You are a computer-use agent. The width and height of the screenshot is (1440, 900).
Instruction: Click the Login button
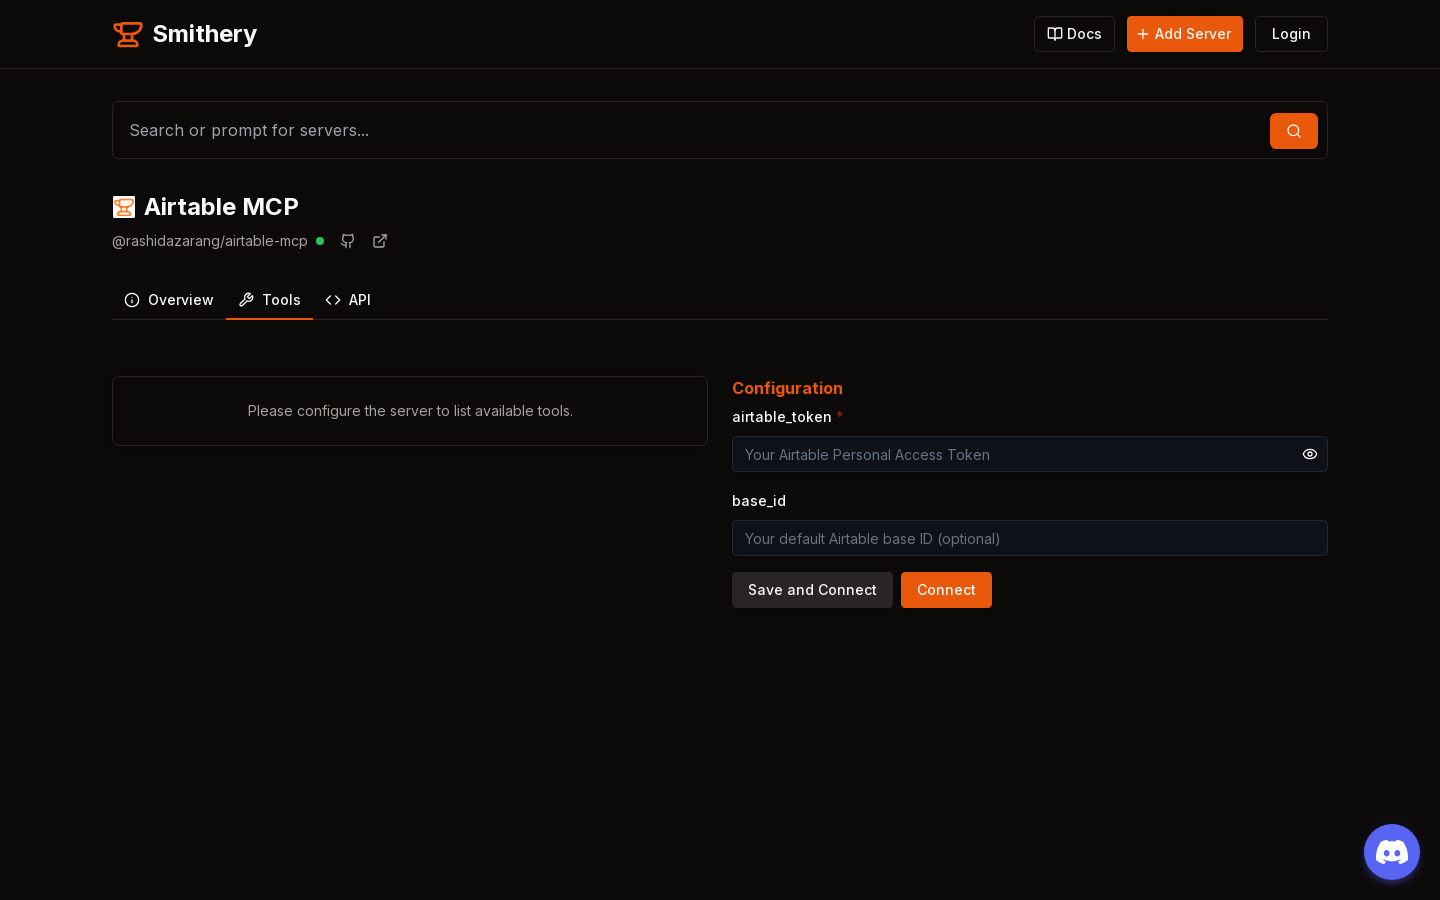(1291, 34)
